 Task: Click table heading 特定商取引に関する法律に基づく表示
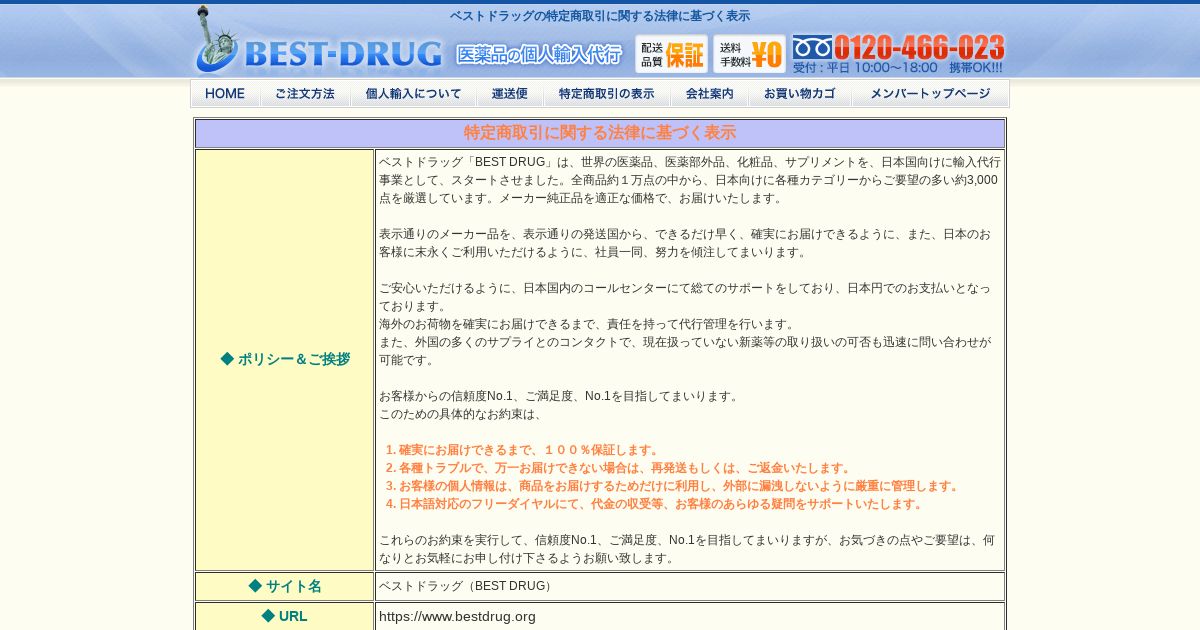[x=600, y=133]
